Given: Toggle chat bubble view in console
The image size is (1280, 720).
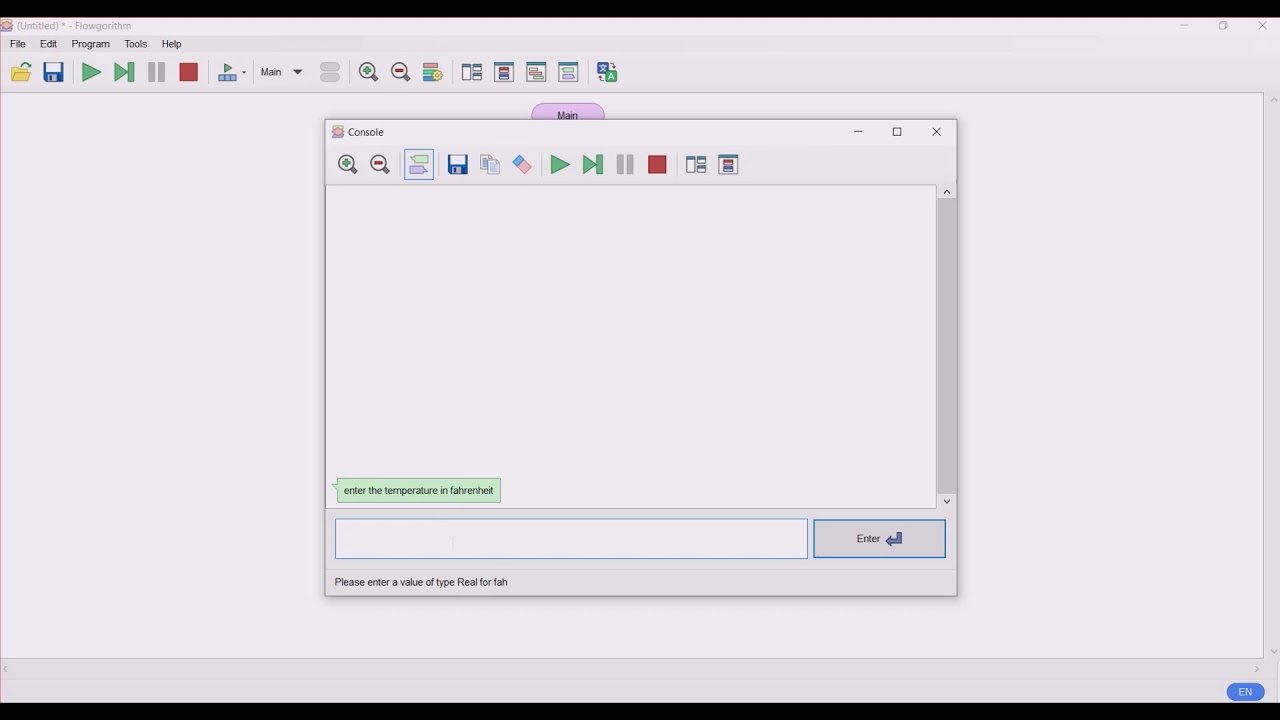Looking at the screenshot, I should point(419,165).
